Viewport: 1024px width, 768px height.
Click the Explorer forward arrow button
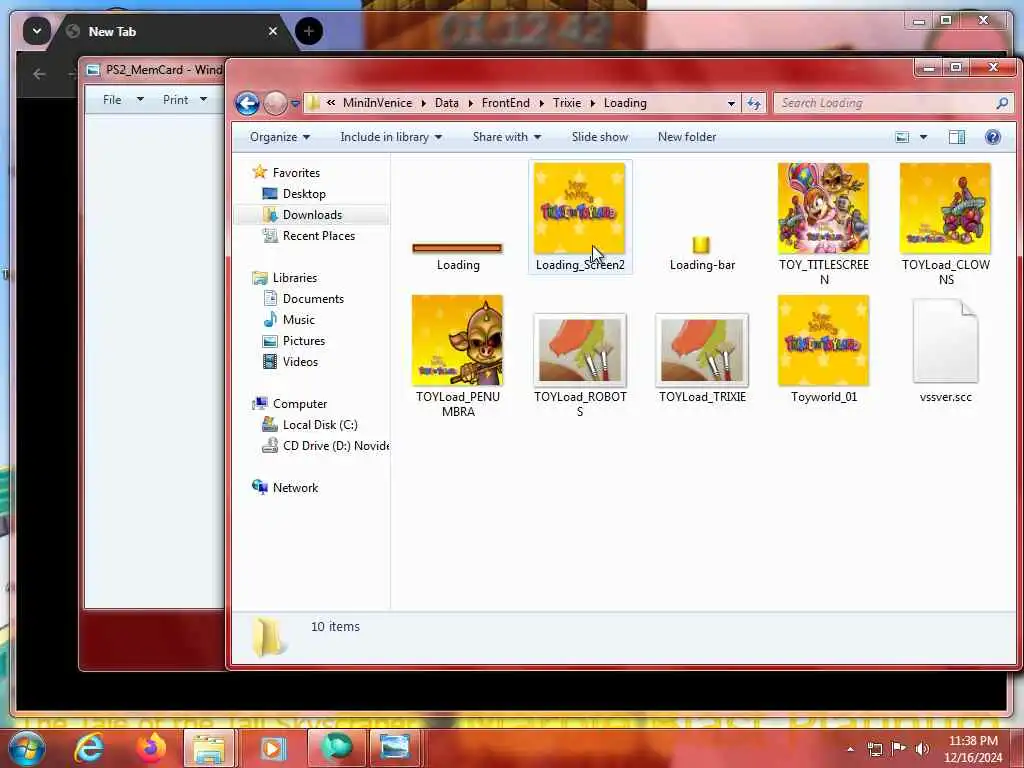point(276,103)
